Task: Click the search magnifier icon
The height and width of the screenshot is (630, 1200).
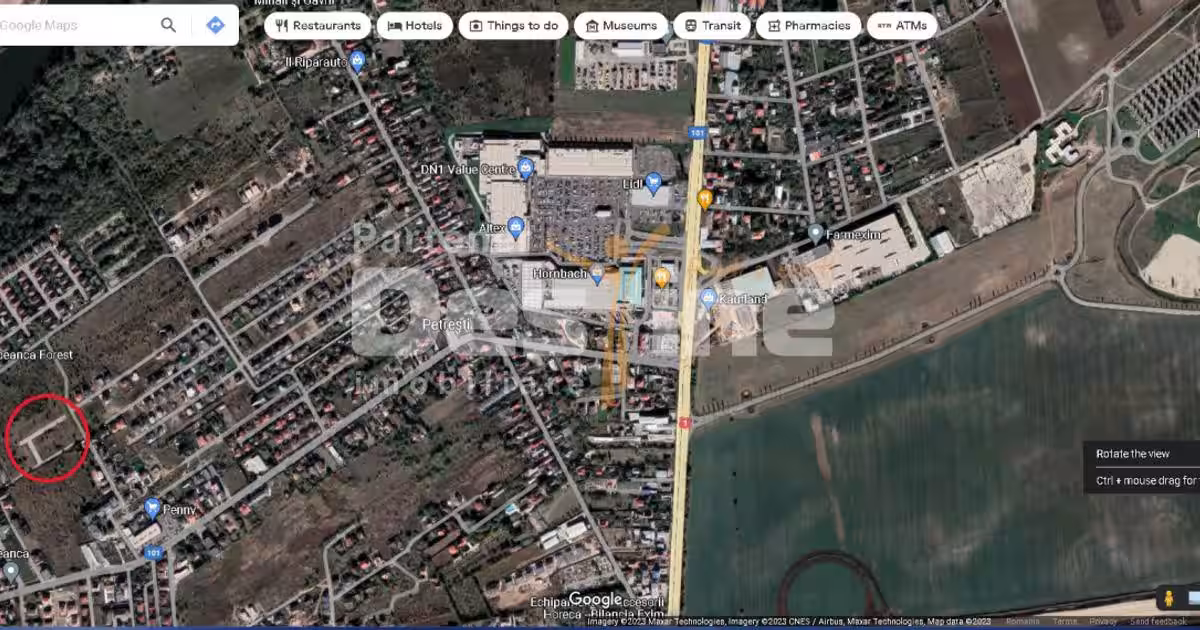Action: coord(168,25)
